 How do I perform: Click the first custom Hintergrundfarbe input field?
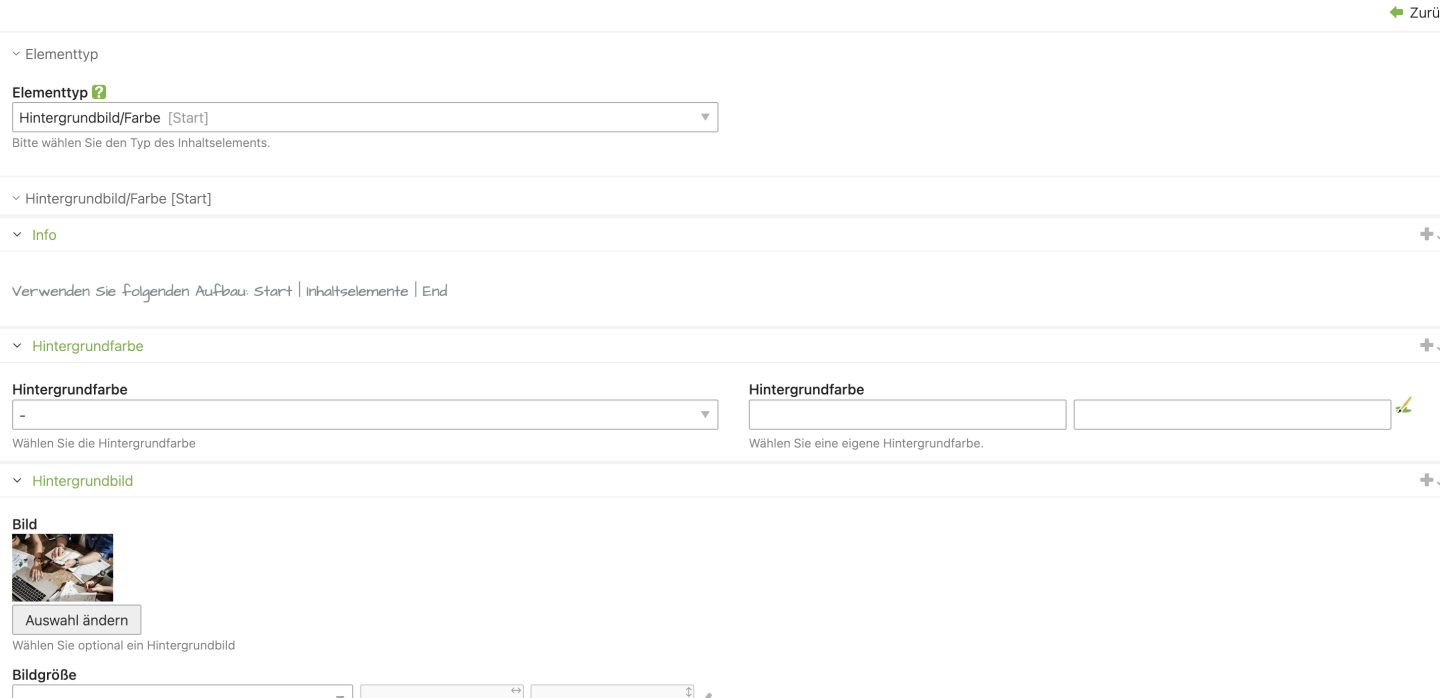(907, 415)
